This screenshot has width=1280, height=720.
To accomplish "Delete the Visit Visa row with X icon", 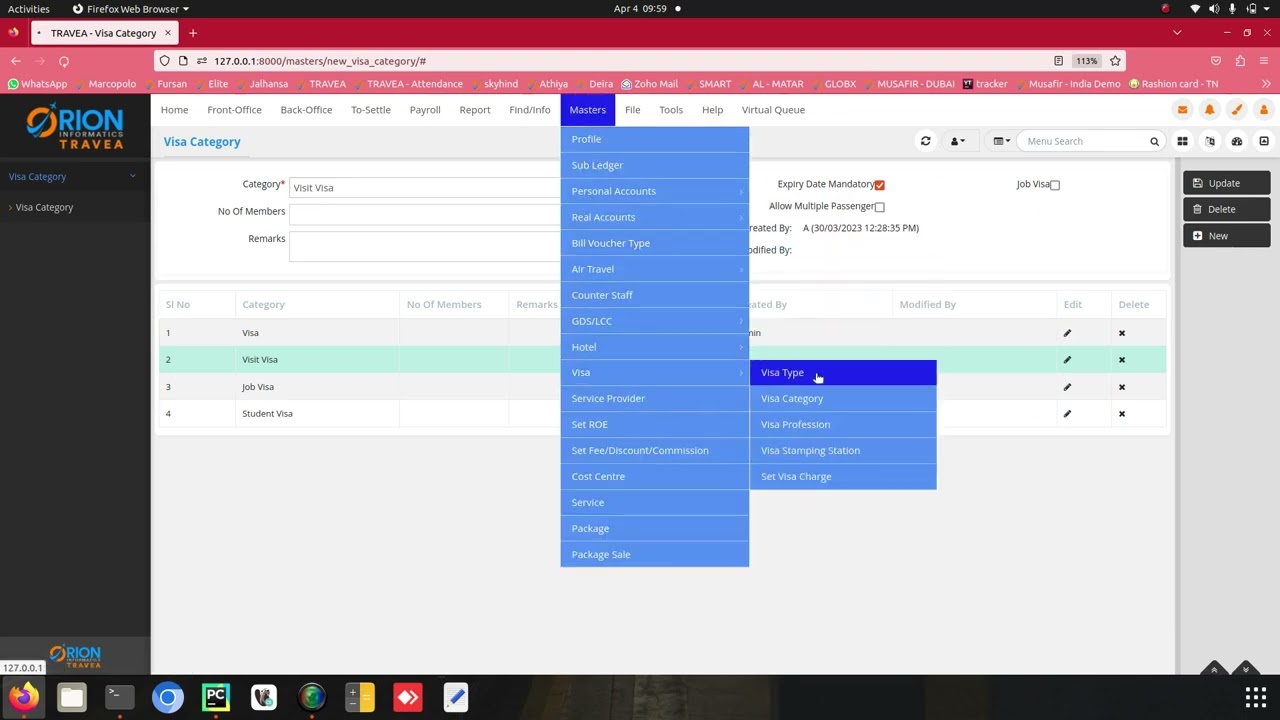I will (1122, 360).
